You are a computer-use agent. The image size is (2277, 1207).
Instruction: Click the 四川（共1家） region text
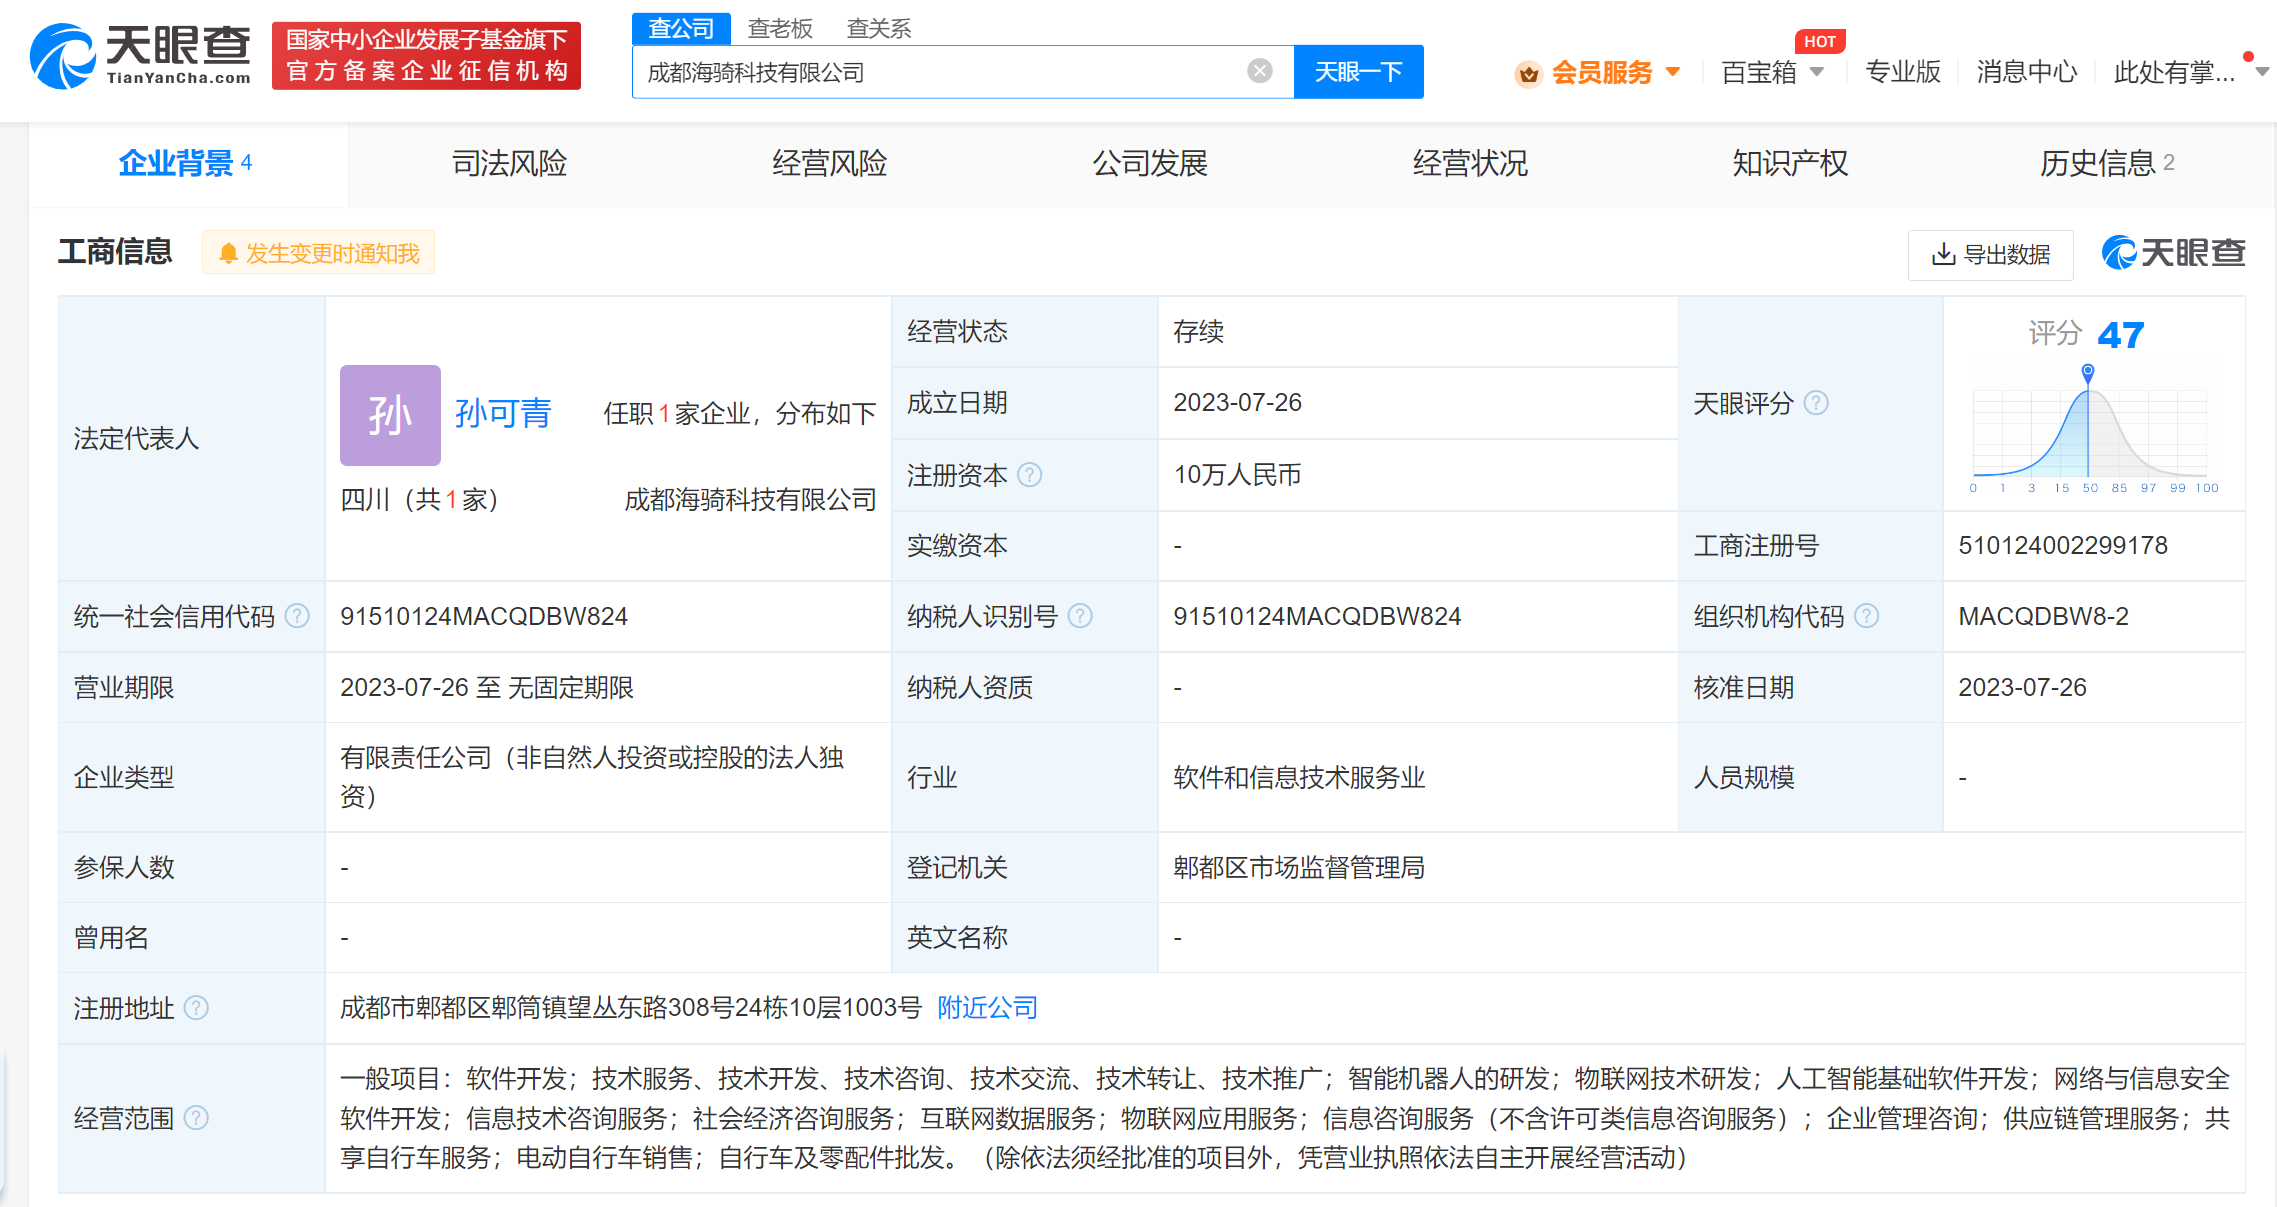click(x=420, y=499)
